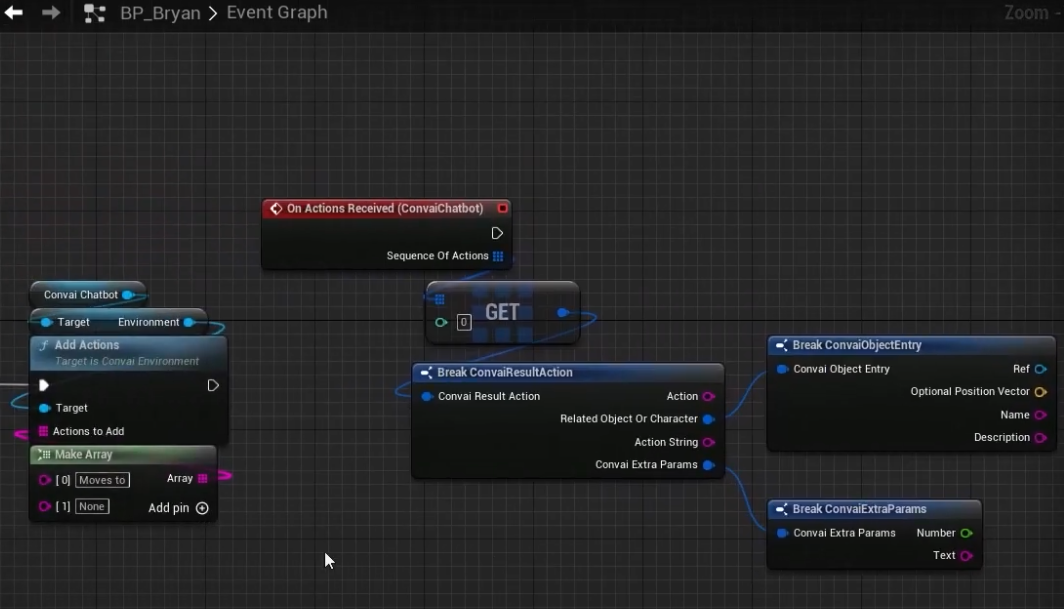Click the Make Array index 1 pin

point(45,506)
